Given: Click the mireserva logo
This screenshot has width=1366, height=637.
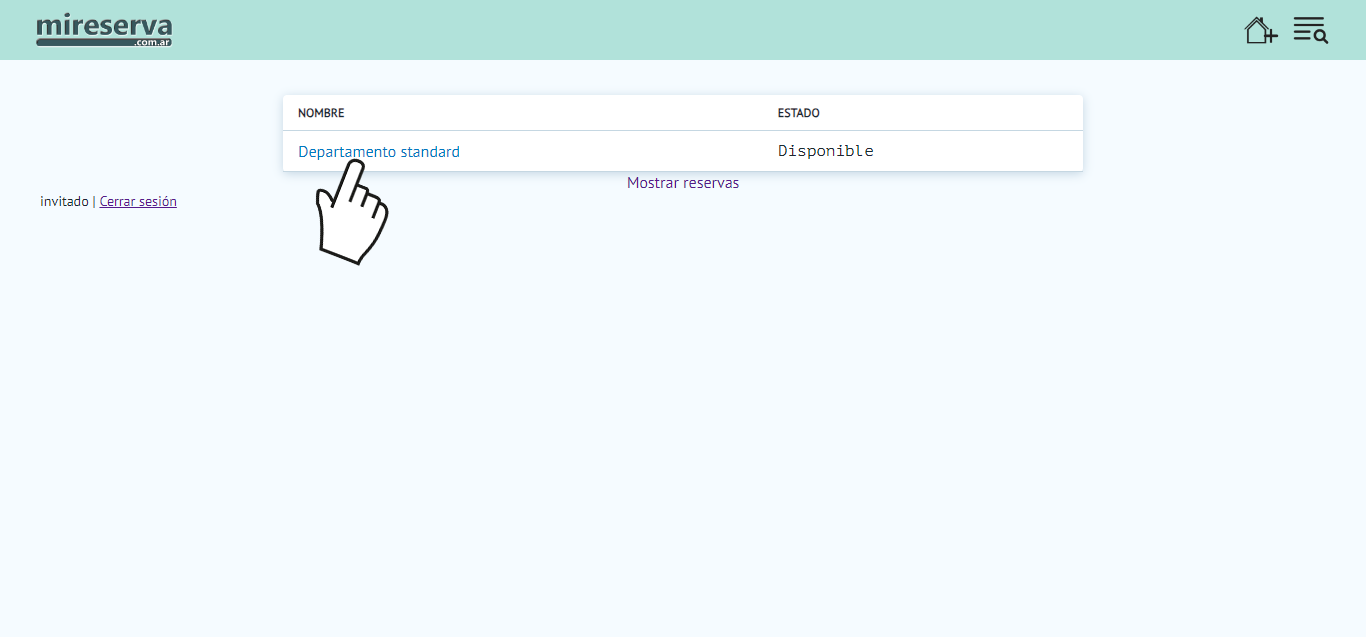Looking at the screenshot, I should coord(104,27).
